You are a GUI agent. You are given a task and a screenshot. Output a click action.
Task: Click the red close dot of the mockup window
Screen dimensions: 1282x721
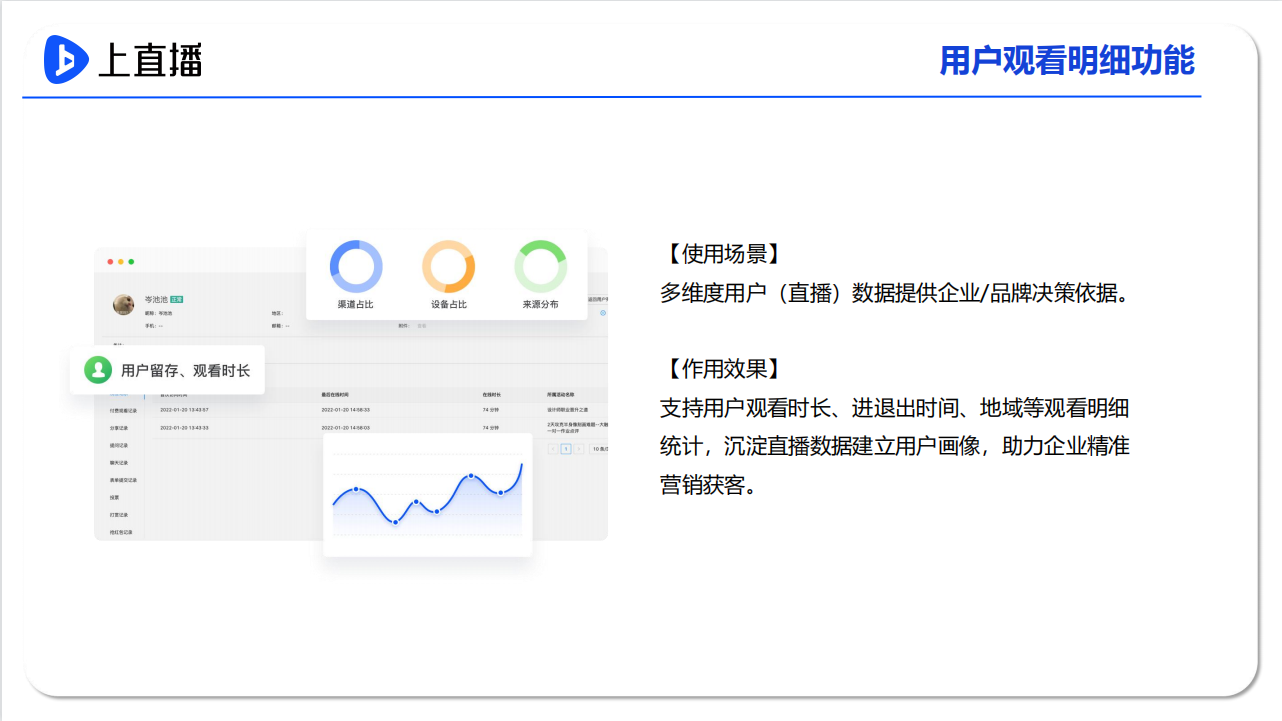click(x=110, y=262)
